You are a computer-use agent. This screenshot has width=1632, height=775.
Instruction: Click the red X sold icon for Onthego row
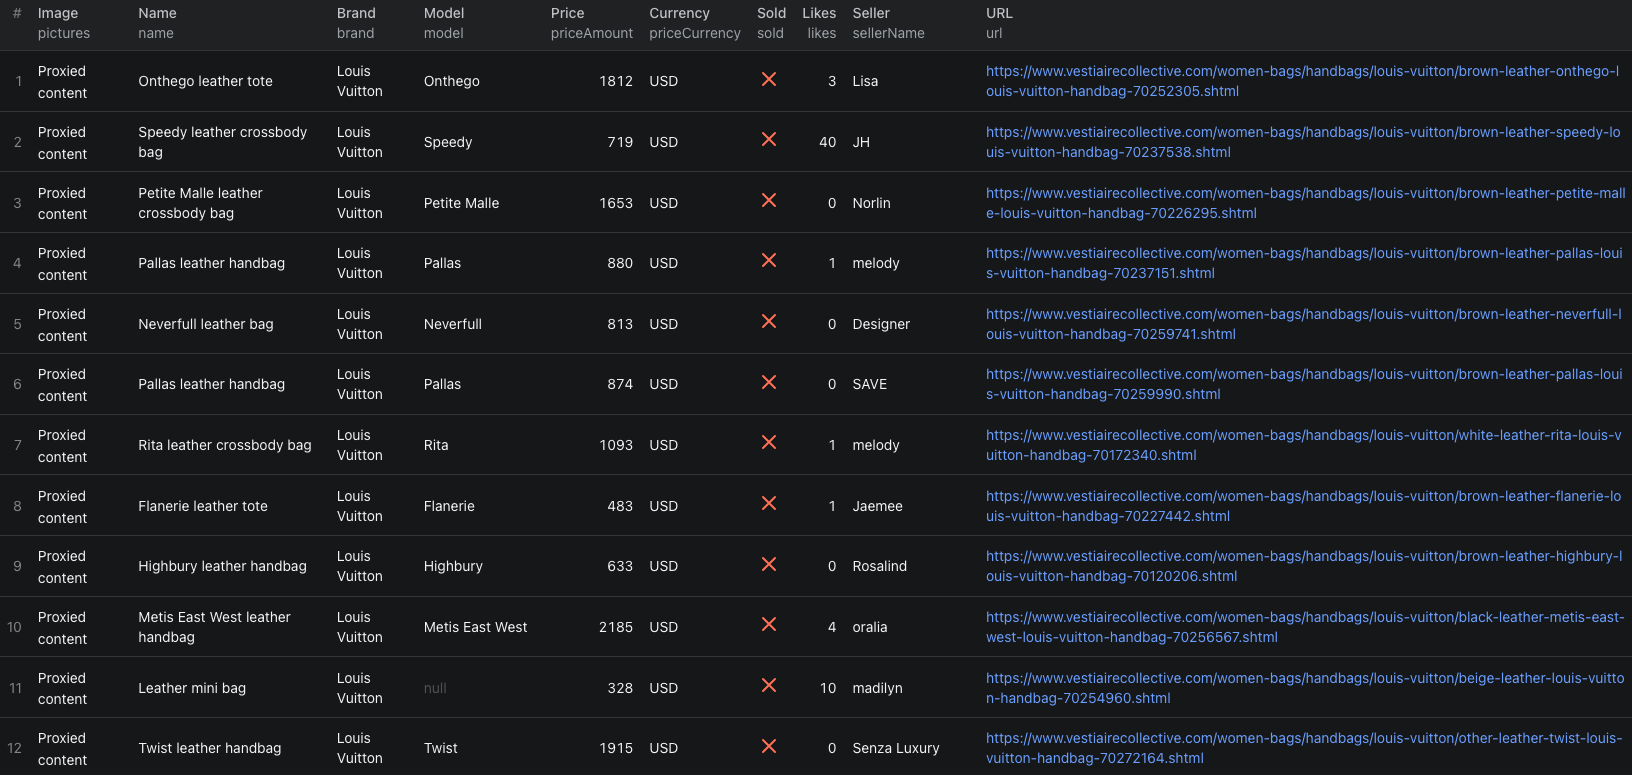click(769, 79)
